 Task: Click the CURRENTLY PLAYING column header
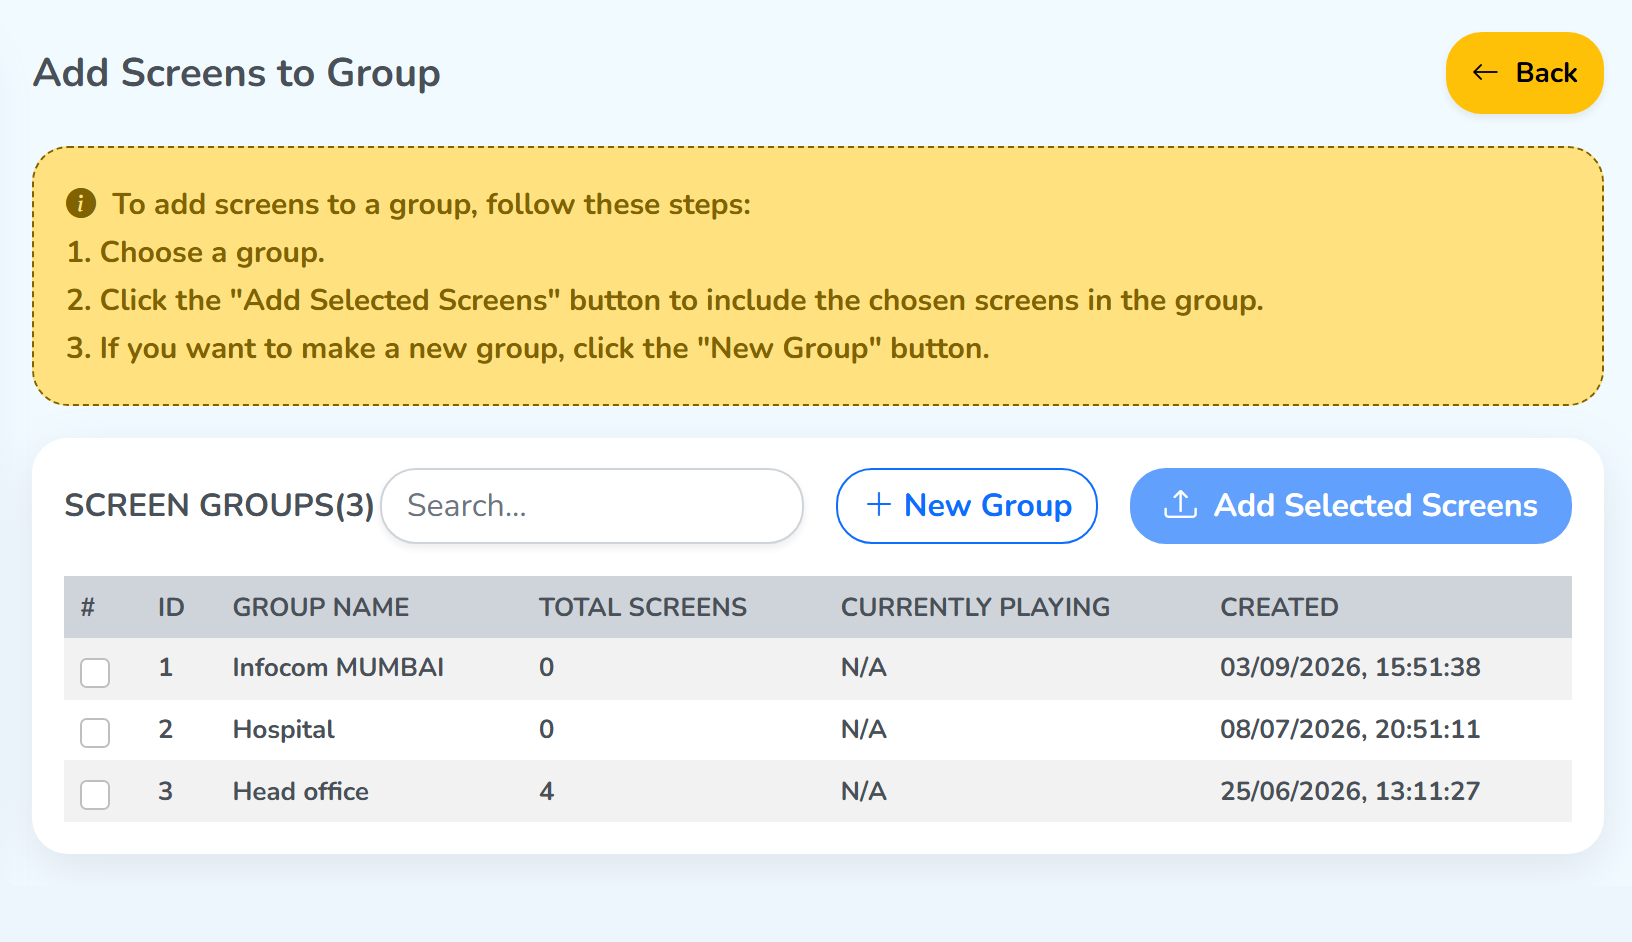(x=975, y=607)
